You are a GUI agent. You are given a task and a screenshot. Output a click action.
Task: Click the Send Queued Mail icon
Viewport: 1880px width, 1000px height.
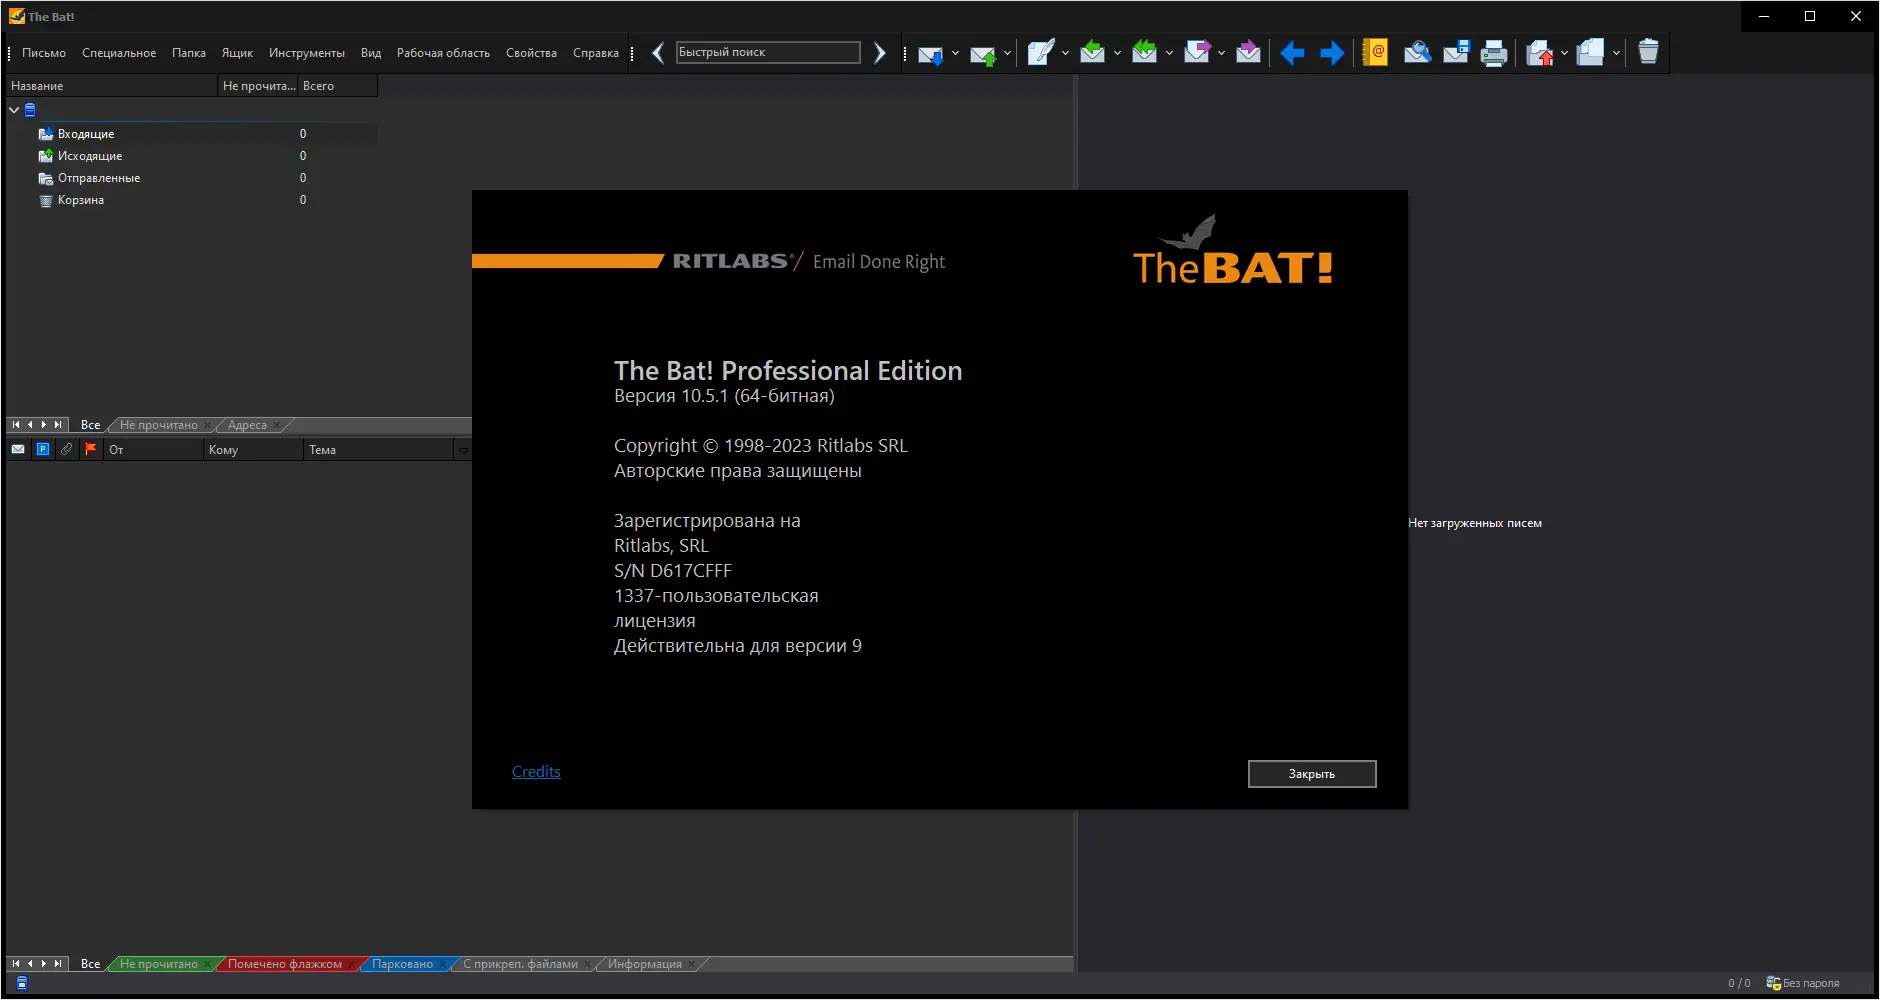click(x=983, y=53)
